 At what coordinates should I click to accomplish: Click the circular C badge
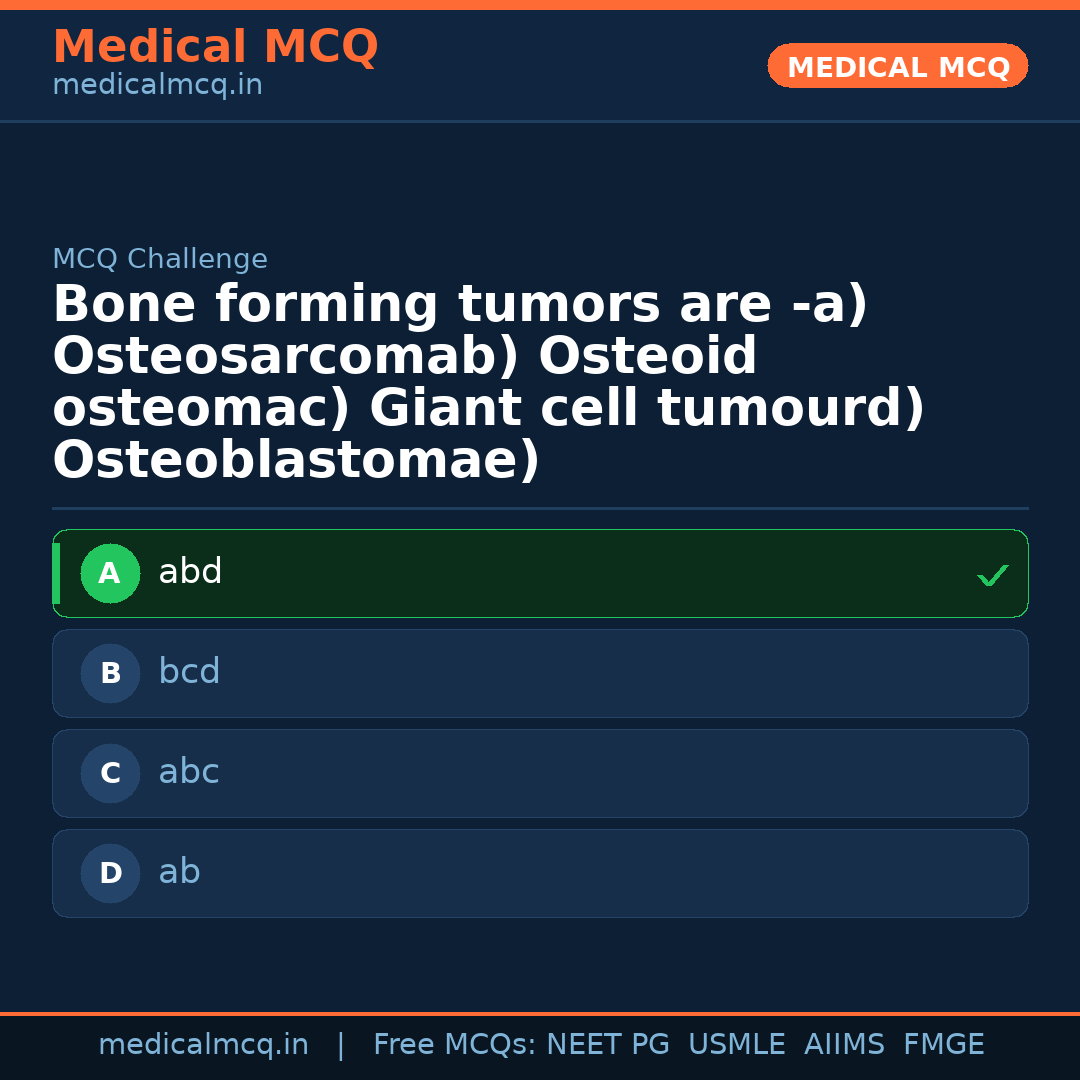click(110, 773)
